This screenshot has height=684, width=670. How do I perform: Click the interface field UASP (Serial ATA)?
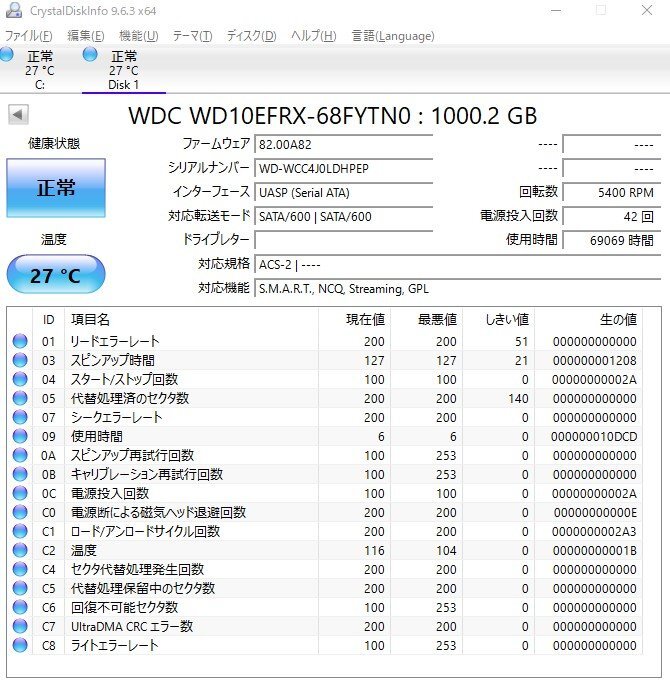[x=344, y=192]
